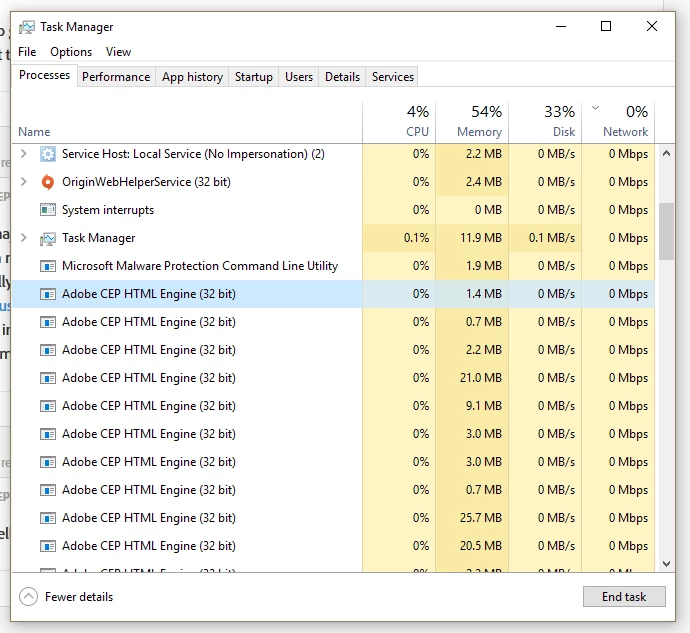Viewport: 690px width, 633px height.
Task: Click the 21.0 MB memory value
Action: [481, 378]
